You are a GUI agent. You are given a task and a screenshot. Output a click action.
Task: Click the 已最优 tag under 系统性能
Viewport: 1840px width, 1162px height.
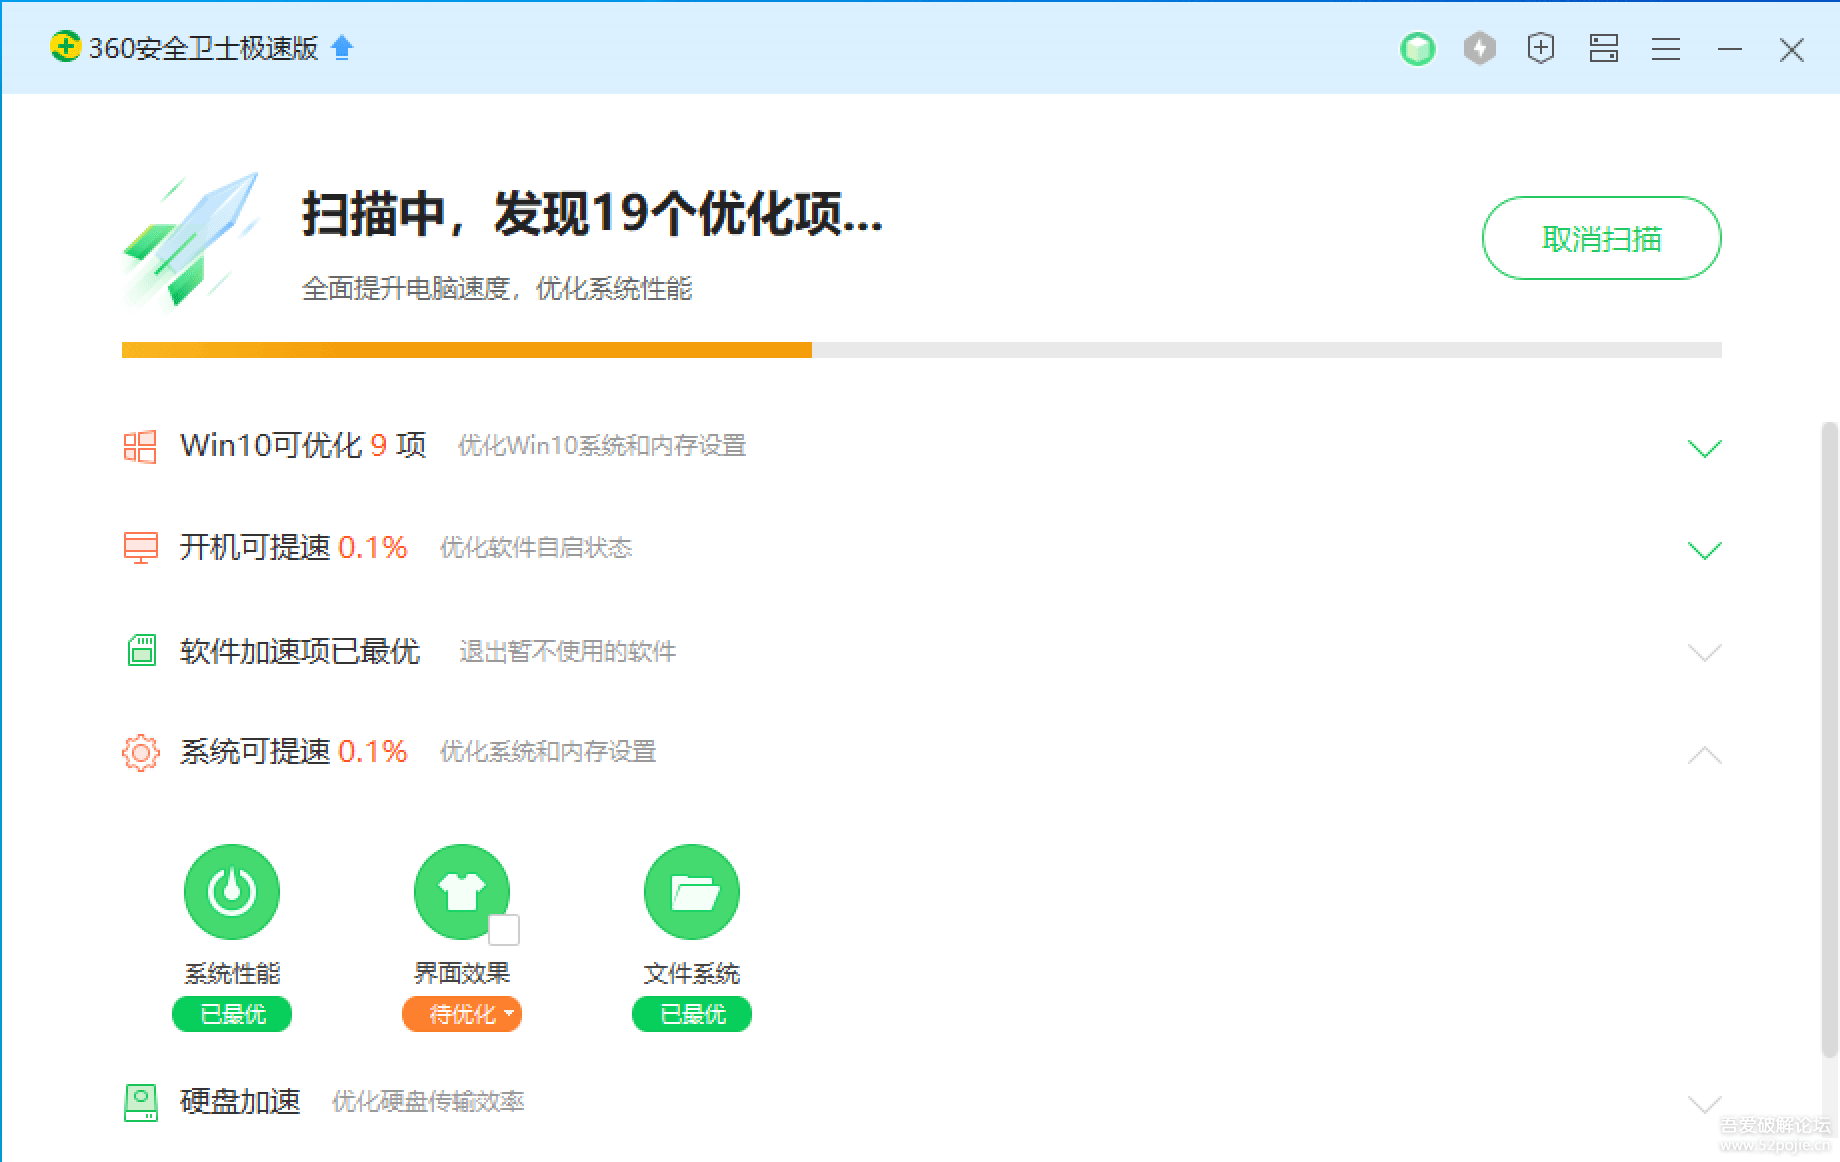231,1014
